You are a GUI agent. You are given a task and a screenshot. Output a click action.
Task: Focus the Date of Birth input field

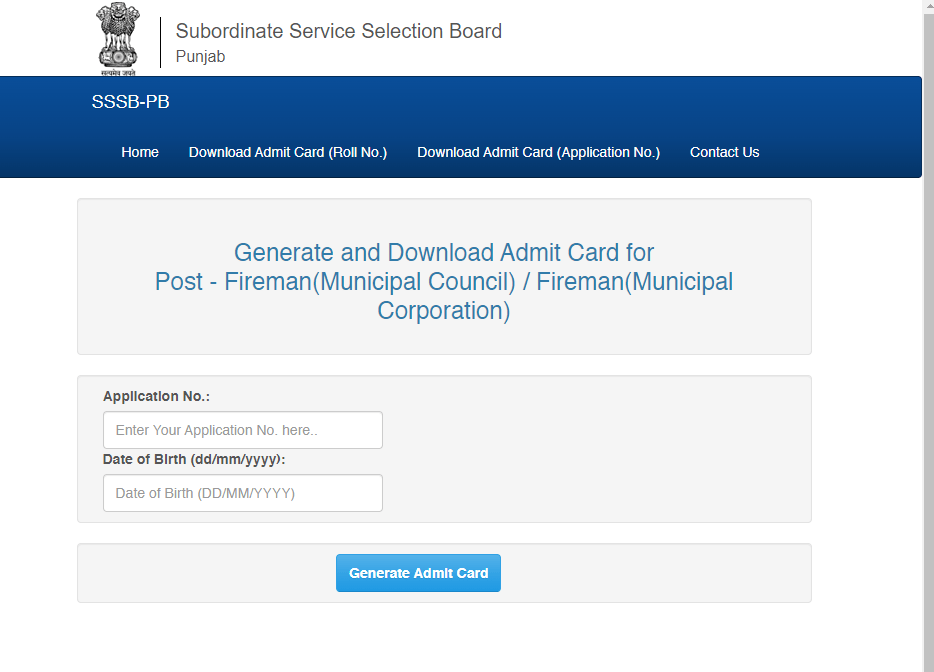tap(242, 493)
